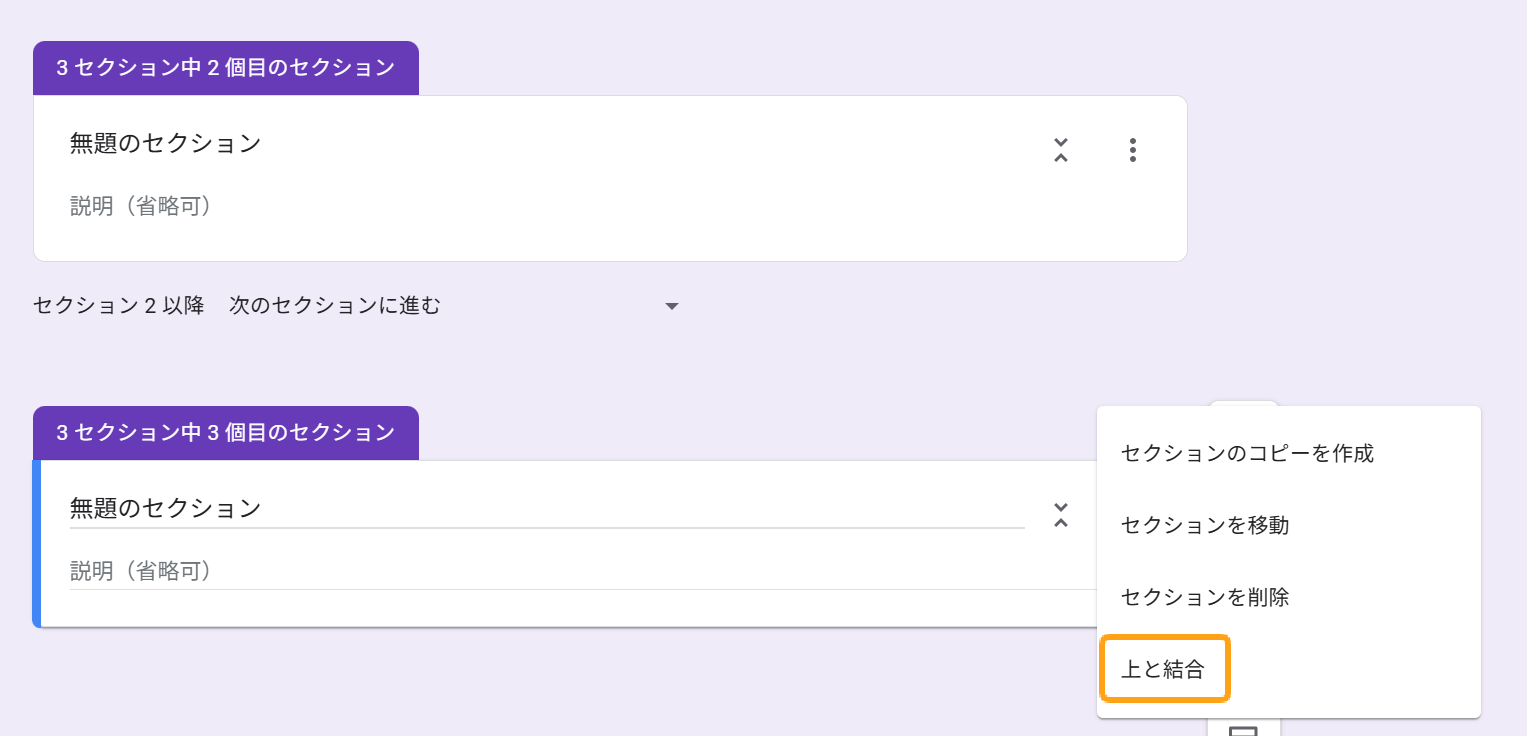The image size is (1527, 736).
Task: Click the toolbar edge above the context menu
Action: click(1243, 403)
